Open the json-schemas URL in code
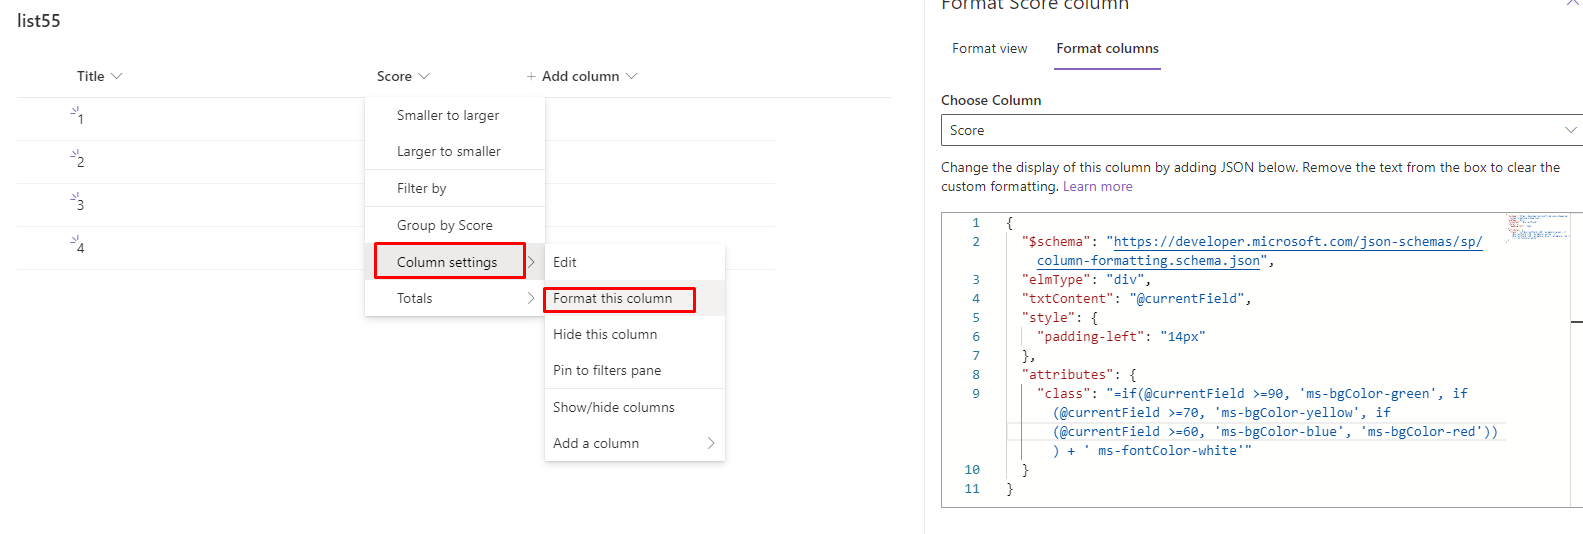 click(x=1297, y=241)
